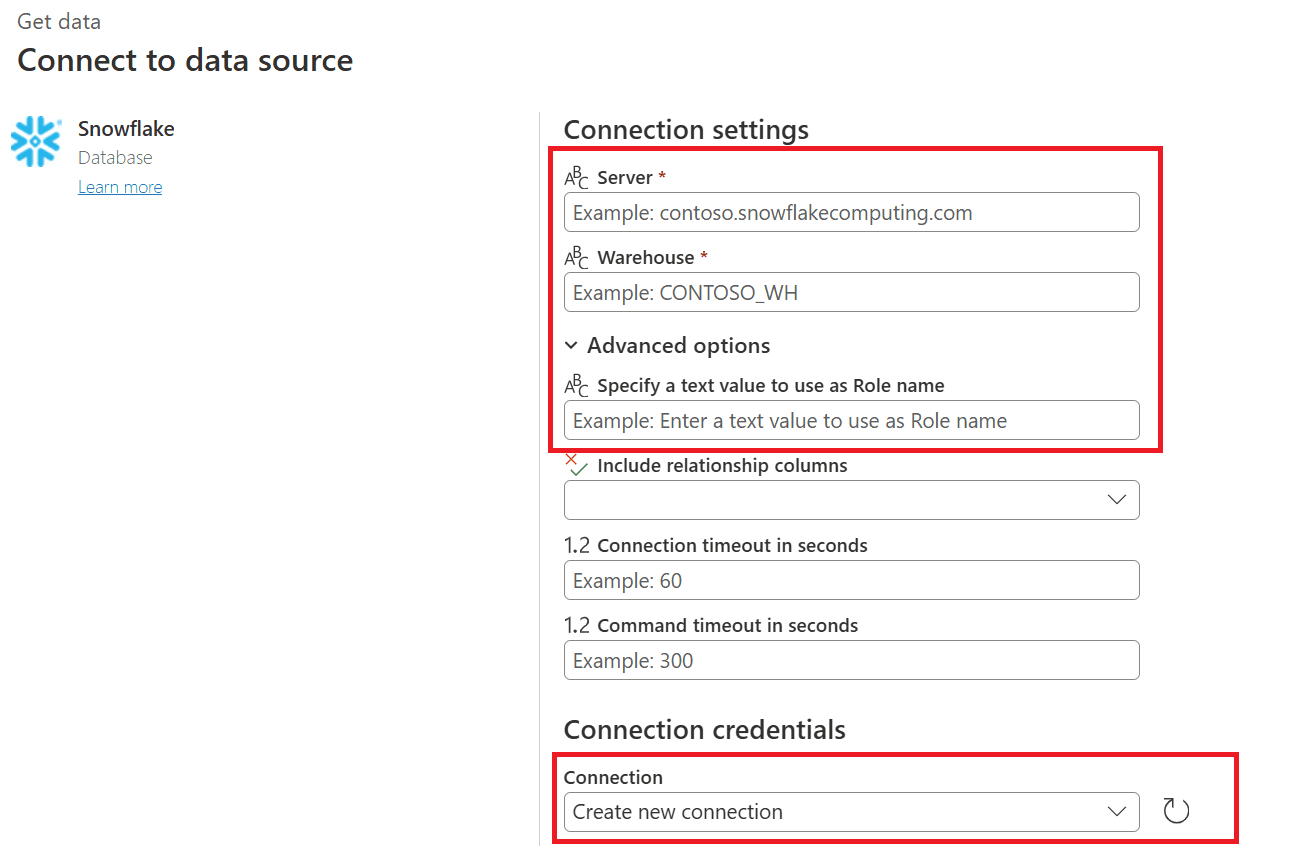Click the Advanced options label text
The image size is (1298, 846).
coord(678,346)
